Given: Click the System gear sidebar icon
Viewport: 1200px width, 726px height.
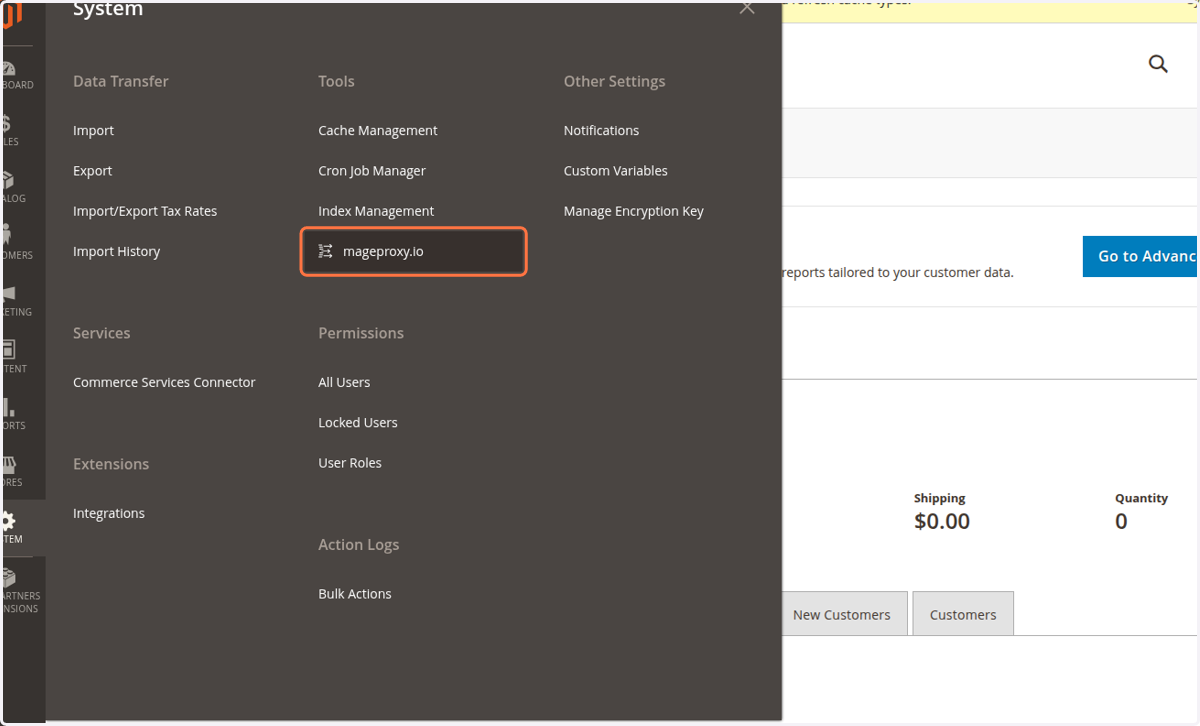Looking at the screenshot, I should (x=9, y=521).
